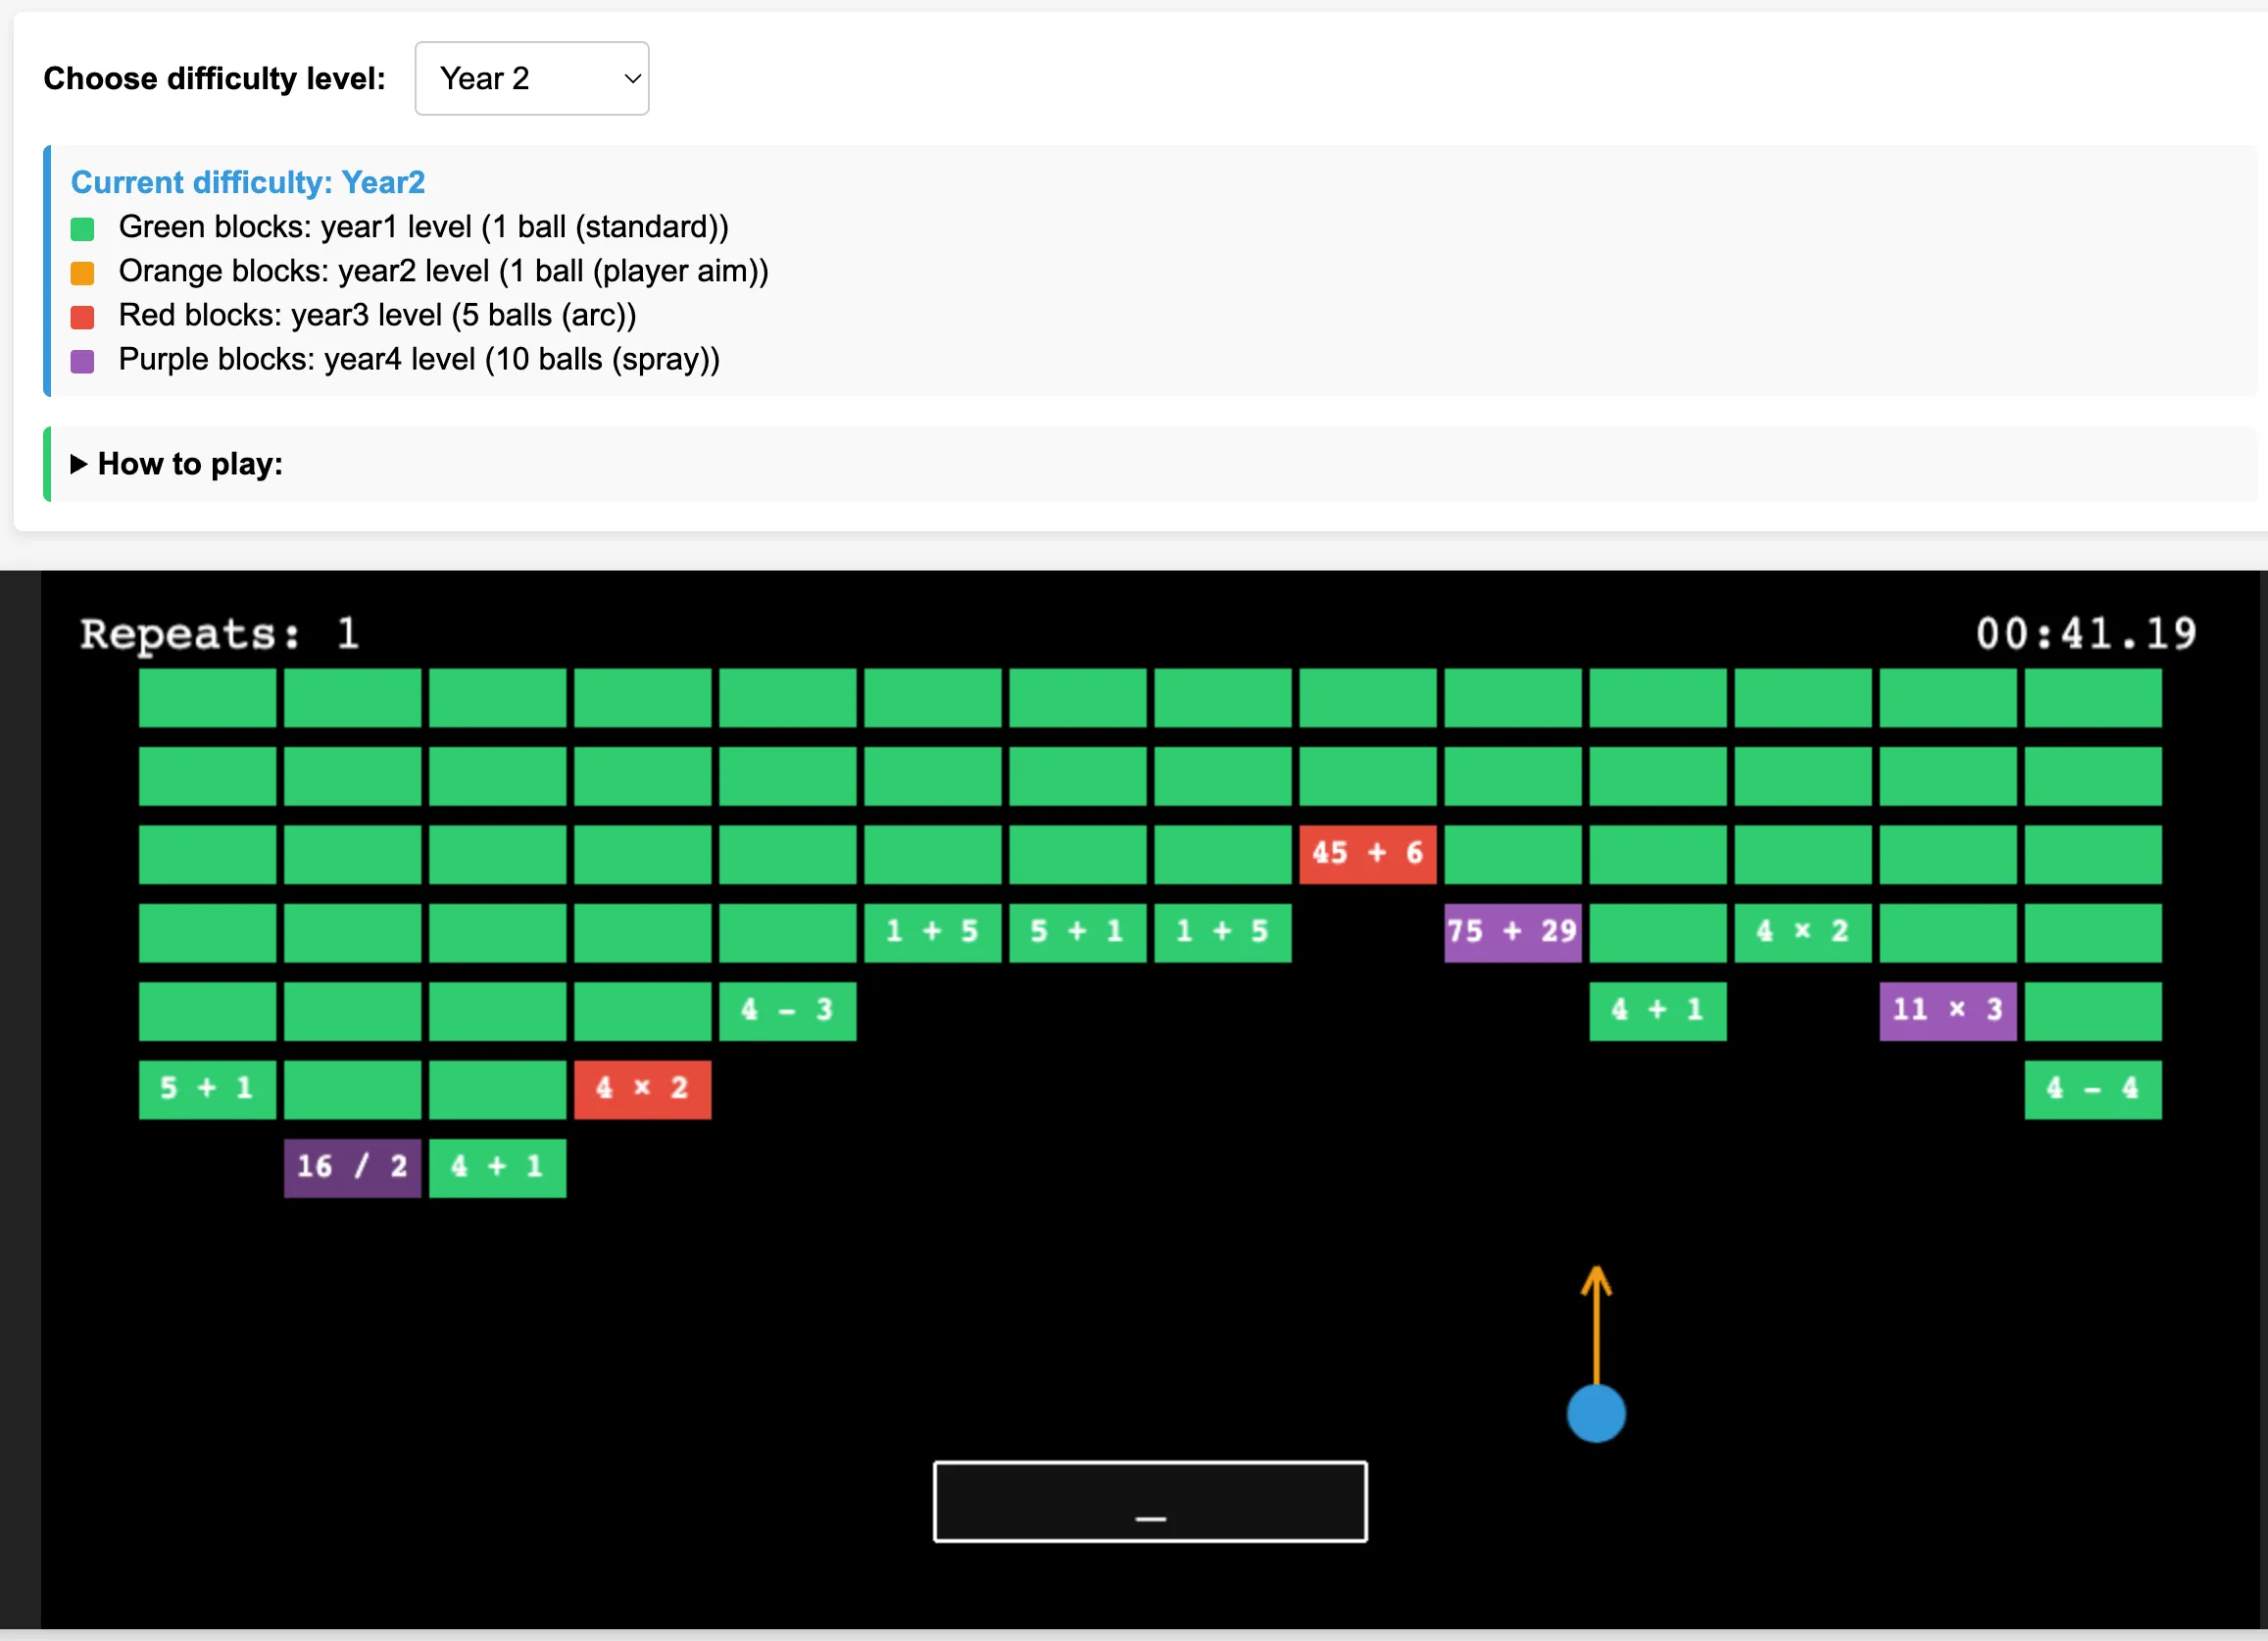The width and height of the screenshot is (2268, 1641).
Task: Expand the How to play section
Action: point(189,464)
